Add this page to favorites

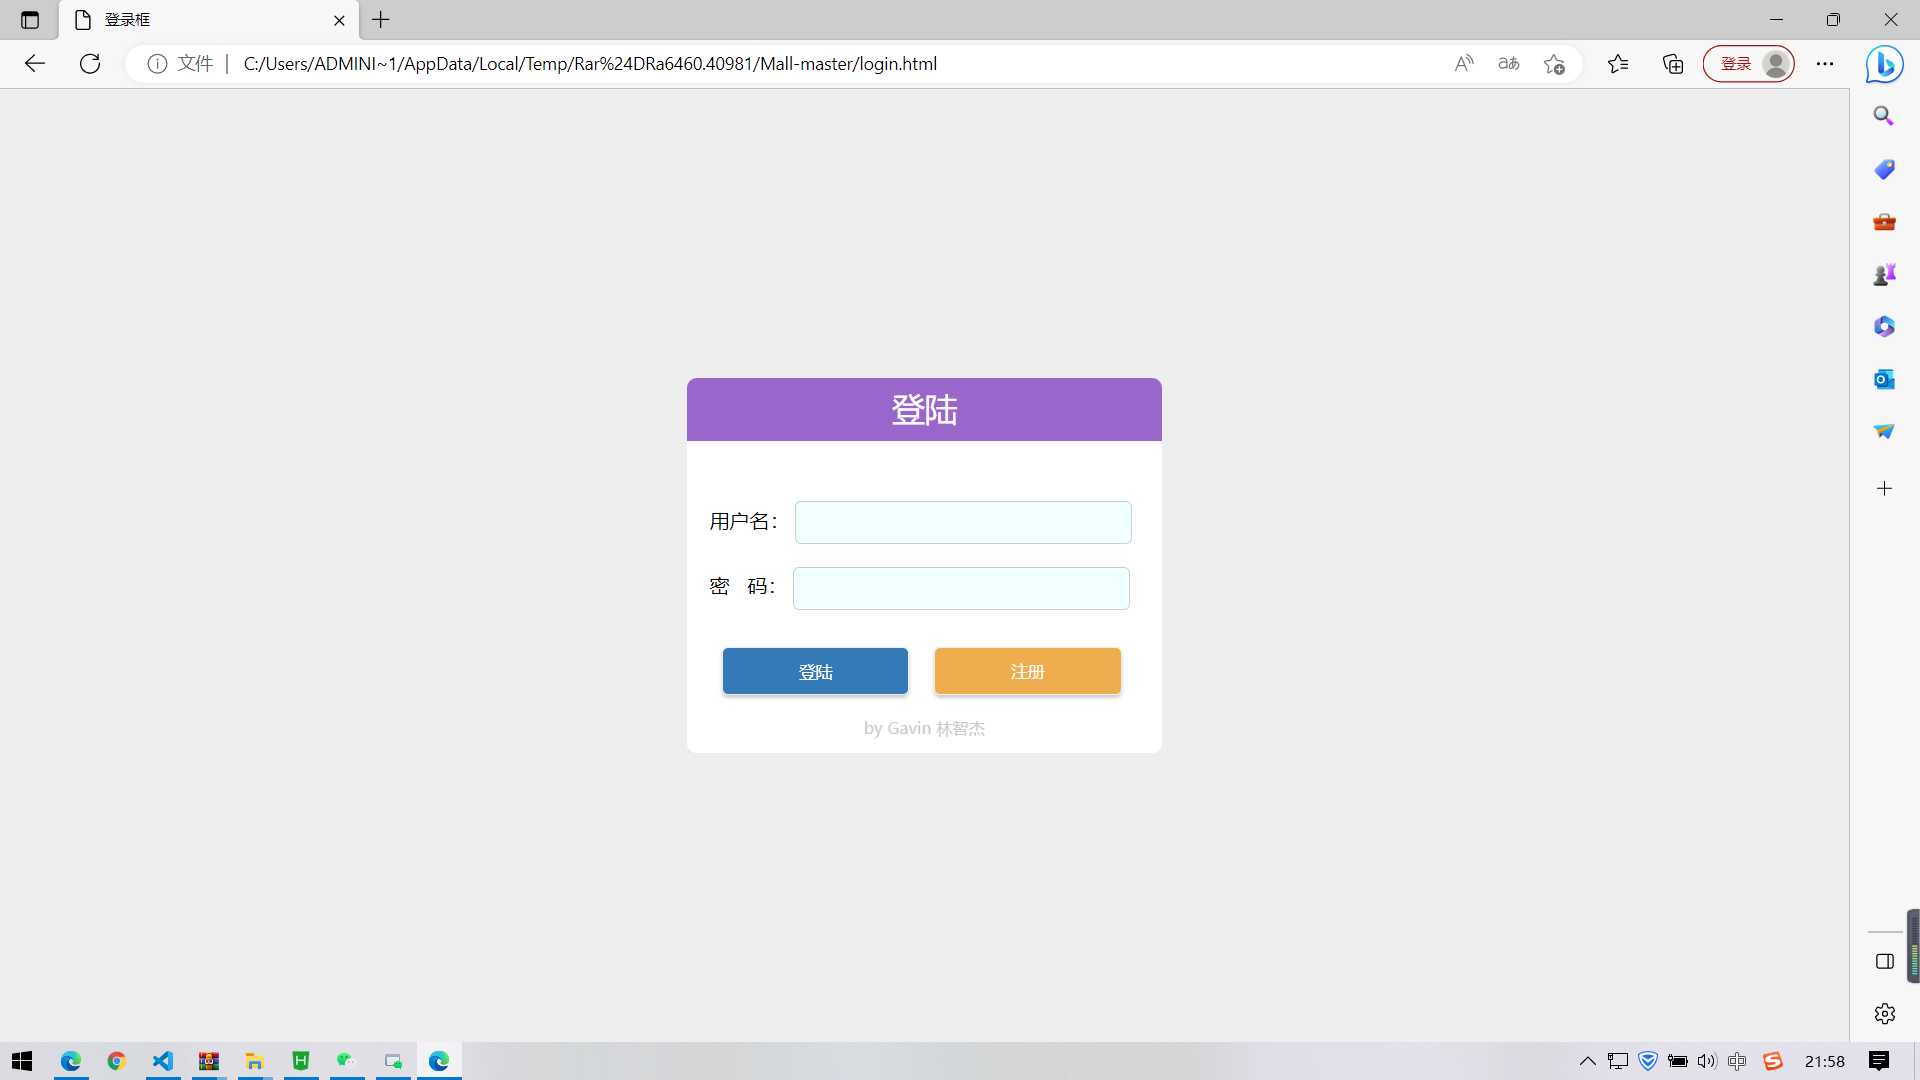(1554, 64)
